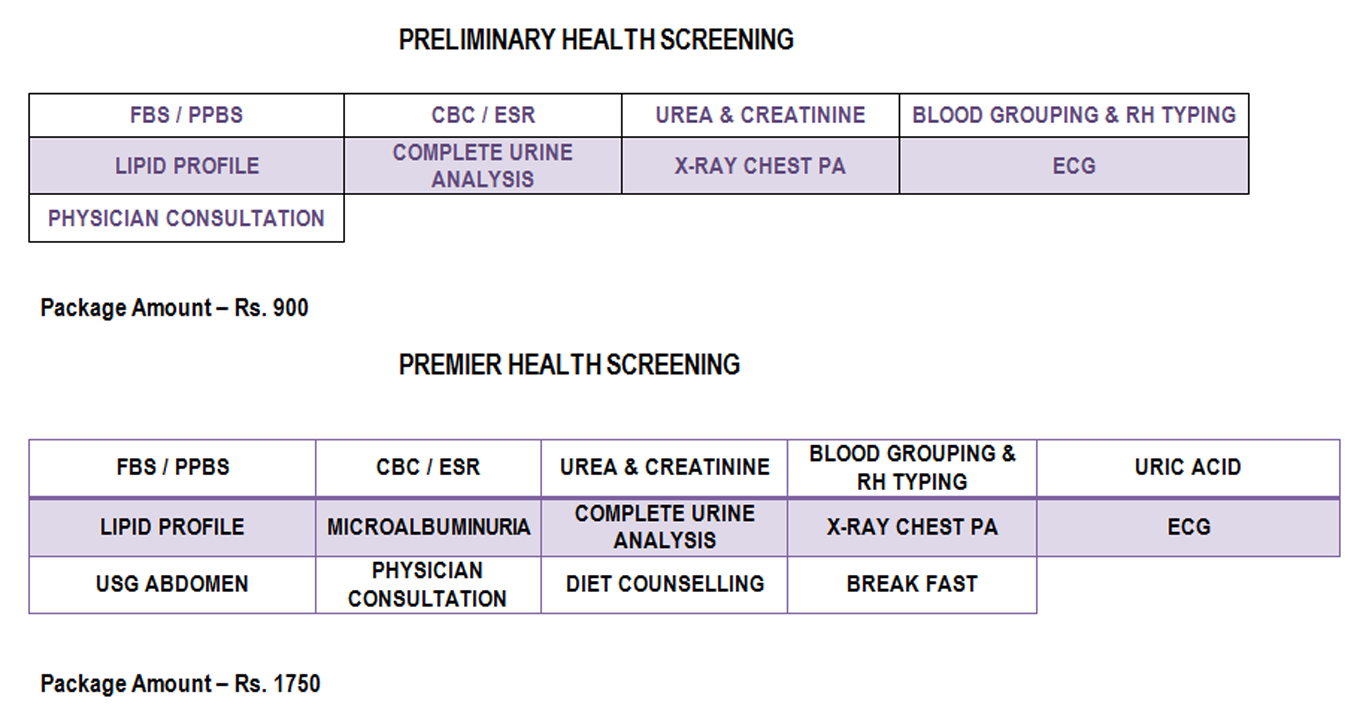The width and height of the screenshot is (1366, 728).
Task: Select FBS / PPBS in the Preliminary table
Action: coord(186,115)
